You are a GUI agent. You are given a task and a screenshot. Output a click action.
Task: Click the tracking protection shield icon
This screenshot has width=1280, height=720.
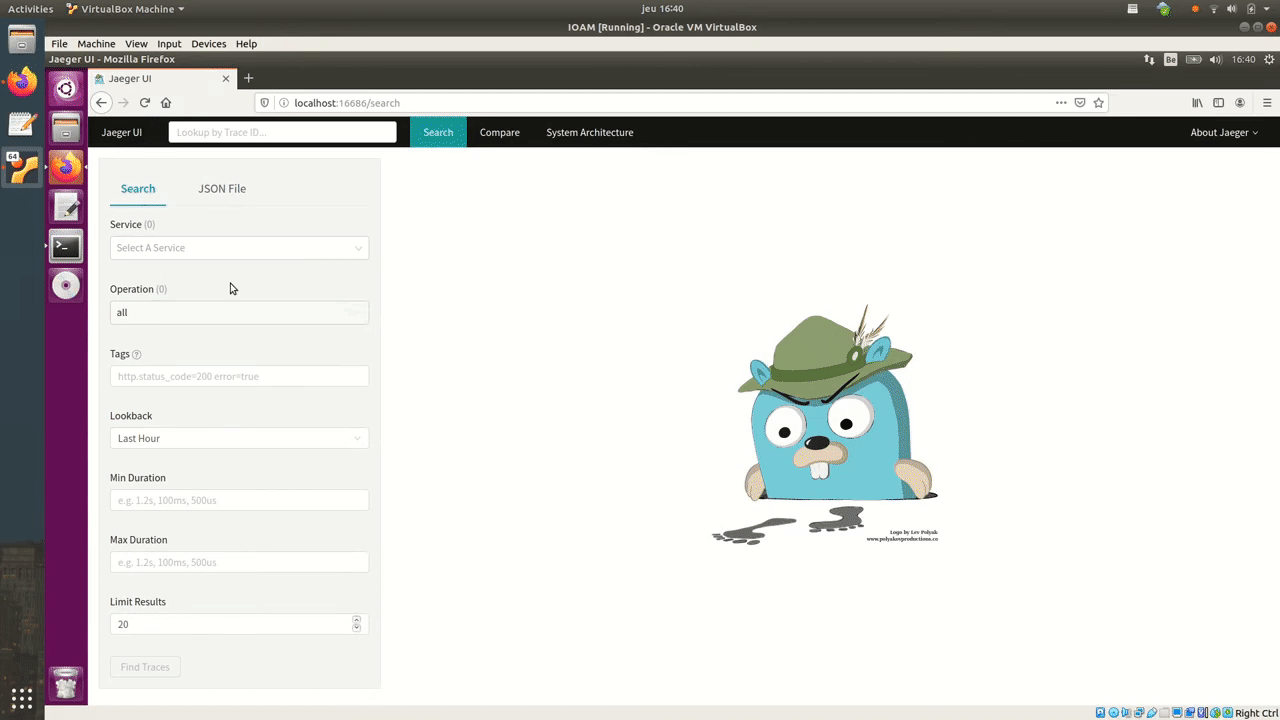tap(265, 103)
